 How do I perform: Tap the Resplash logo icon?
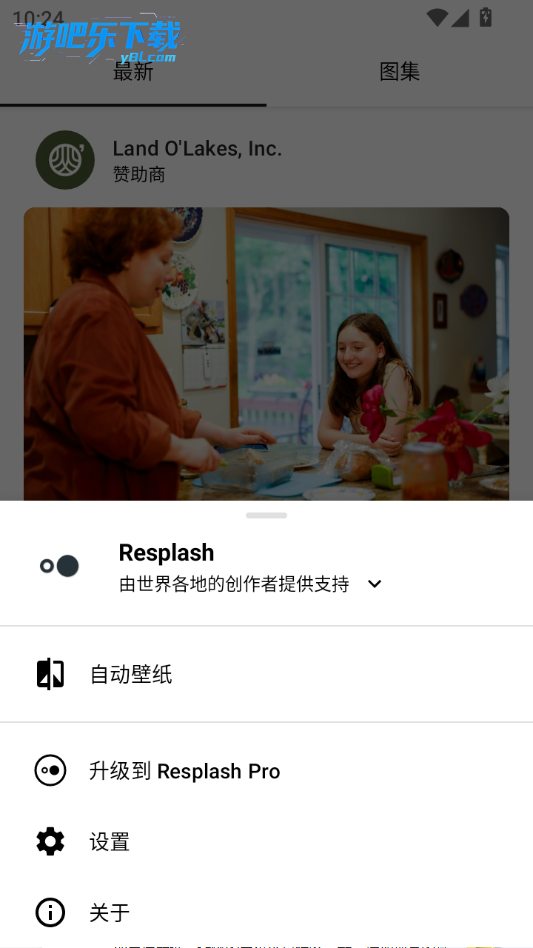(60, 566)
